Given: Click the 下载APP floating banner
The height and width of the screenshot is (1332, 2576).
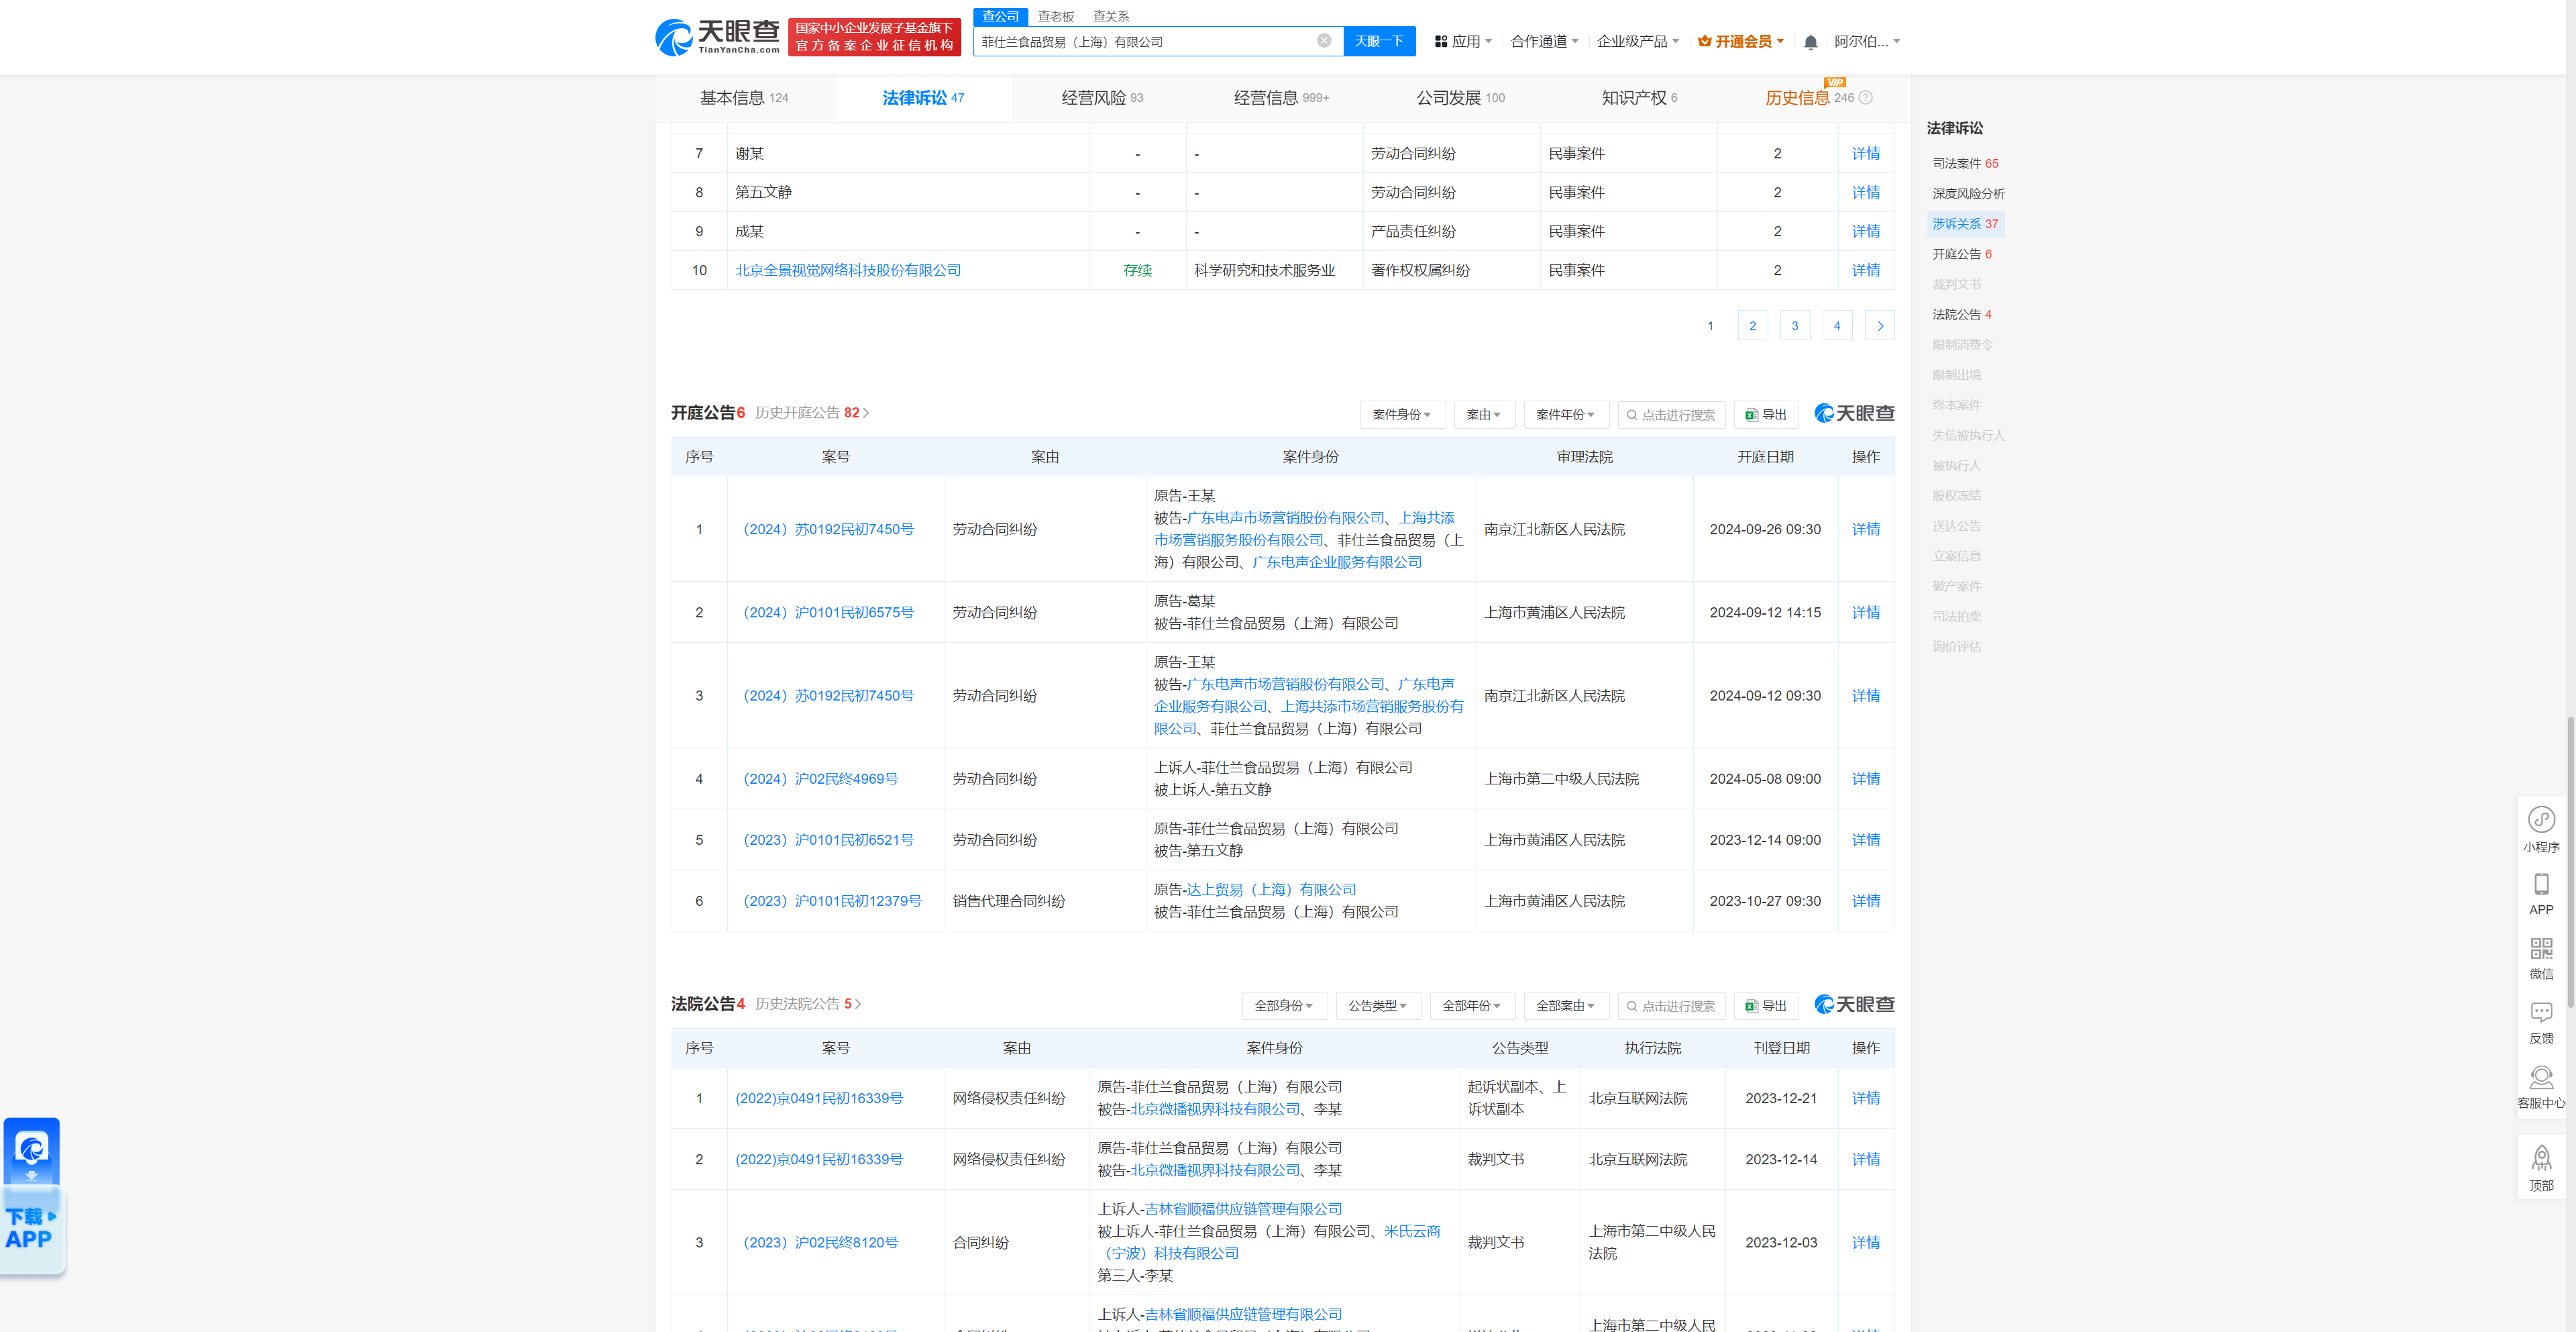Looking at the screenshot, I should tap(32, 1196).
